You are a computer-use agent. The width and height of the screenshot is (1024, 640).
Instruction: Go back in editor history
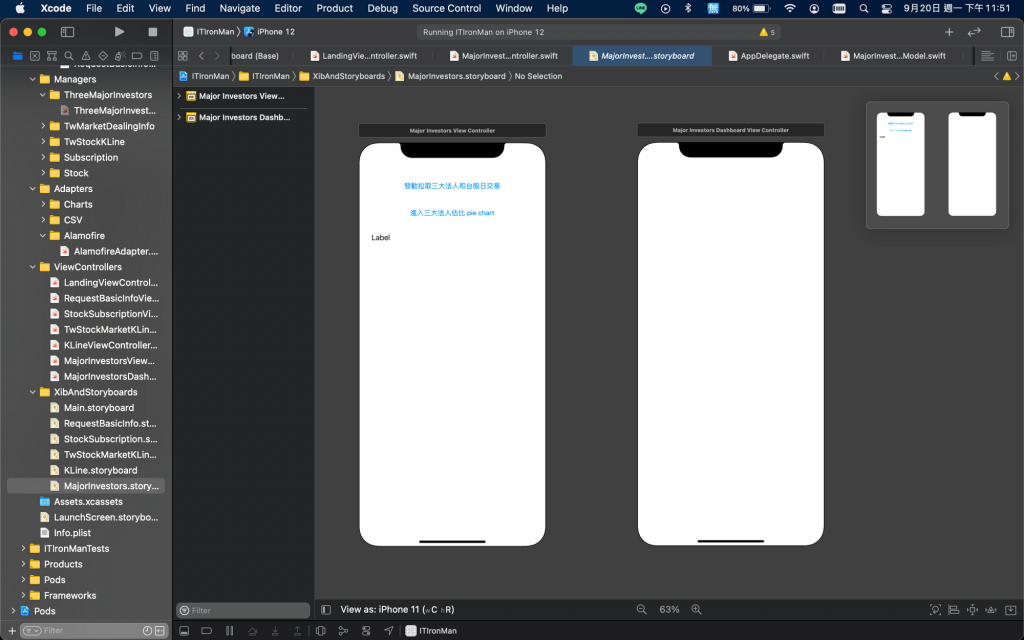coord(201,56)
